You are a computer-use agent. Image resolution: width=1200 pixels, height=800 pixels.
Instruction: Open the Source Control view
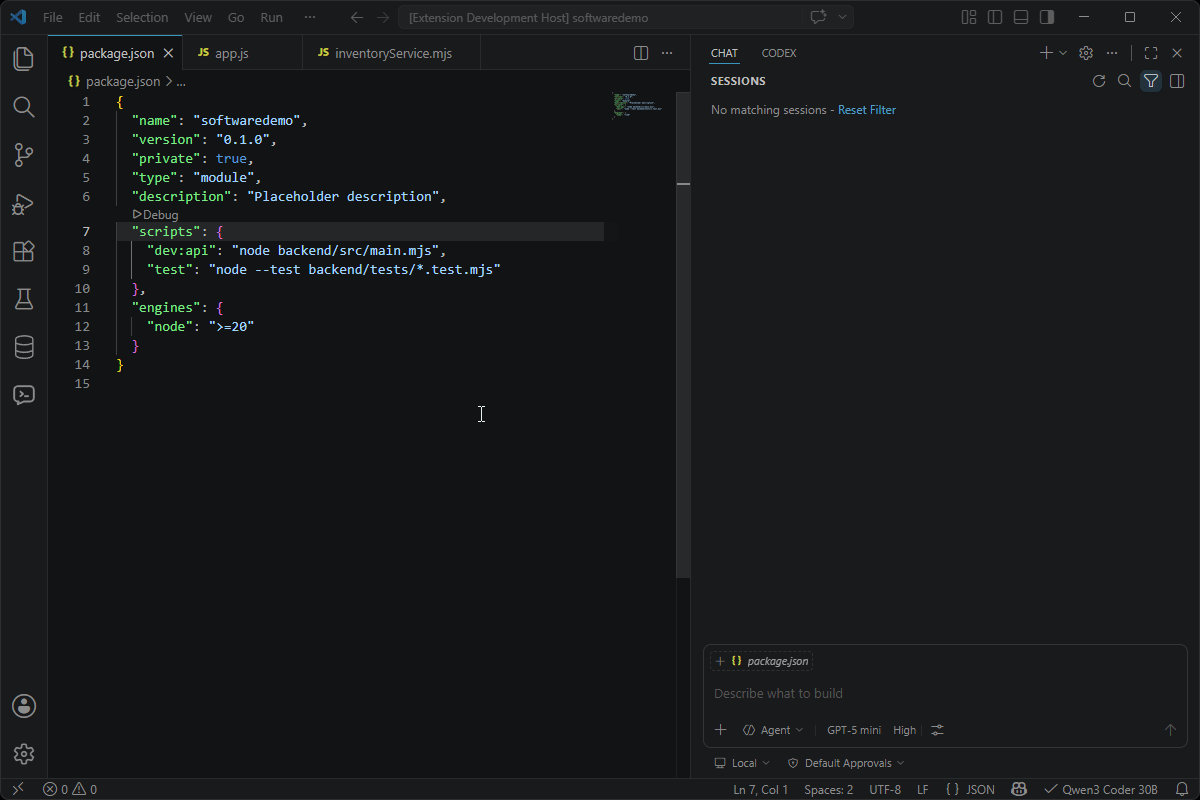click(x=24, y=155)
